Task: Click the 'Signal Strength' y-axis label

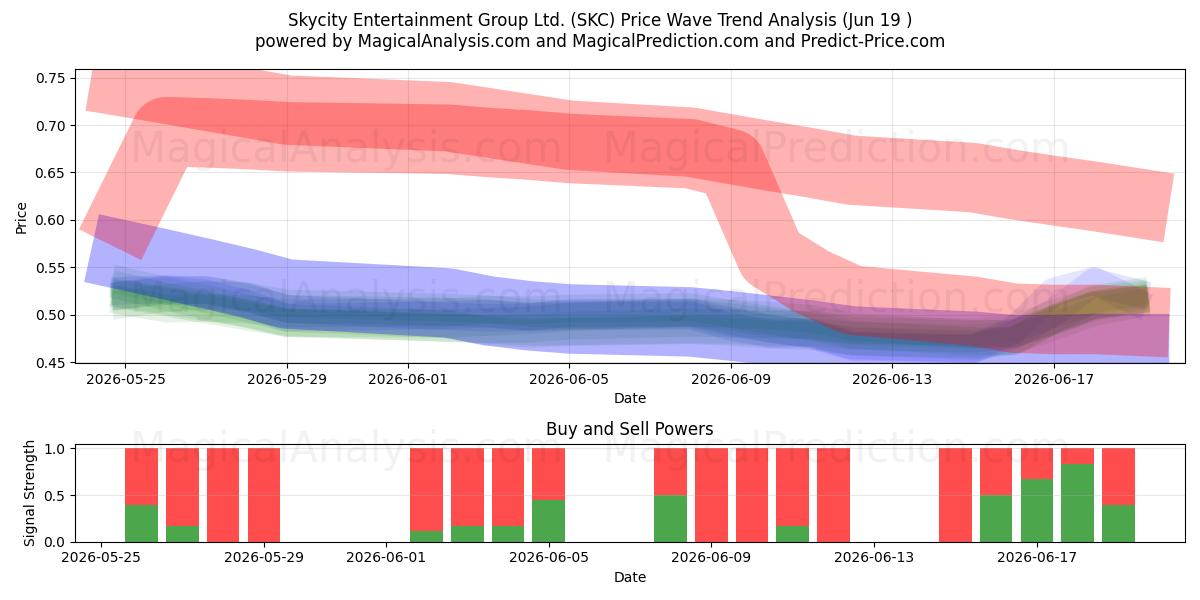Action: point(30,492)
